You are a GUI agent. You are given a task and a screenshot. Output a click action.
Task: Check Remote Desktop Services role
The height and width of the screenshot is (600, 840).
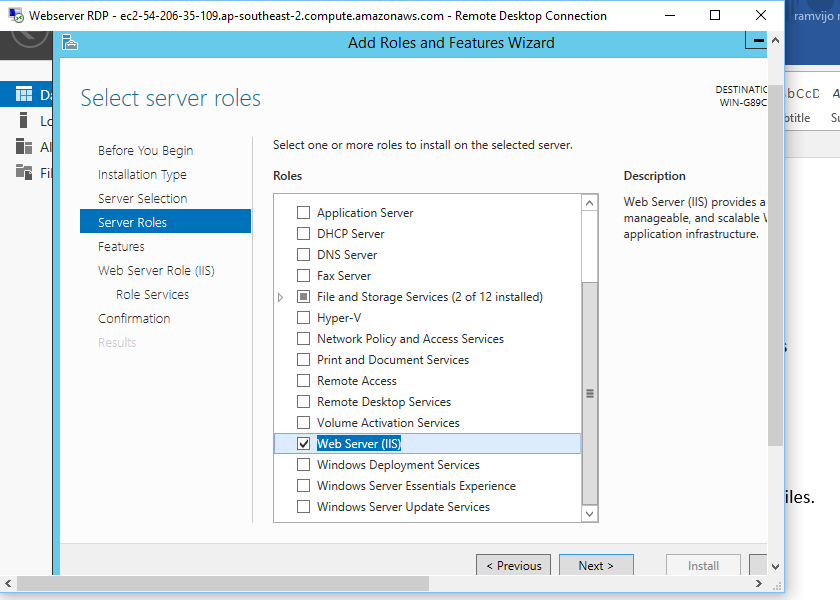click(303, 401)
